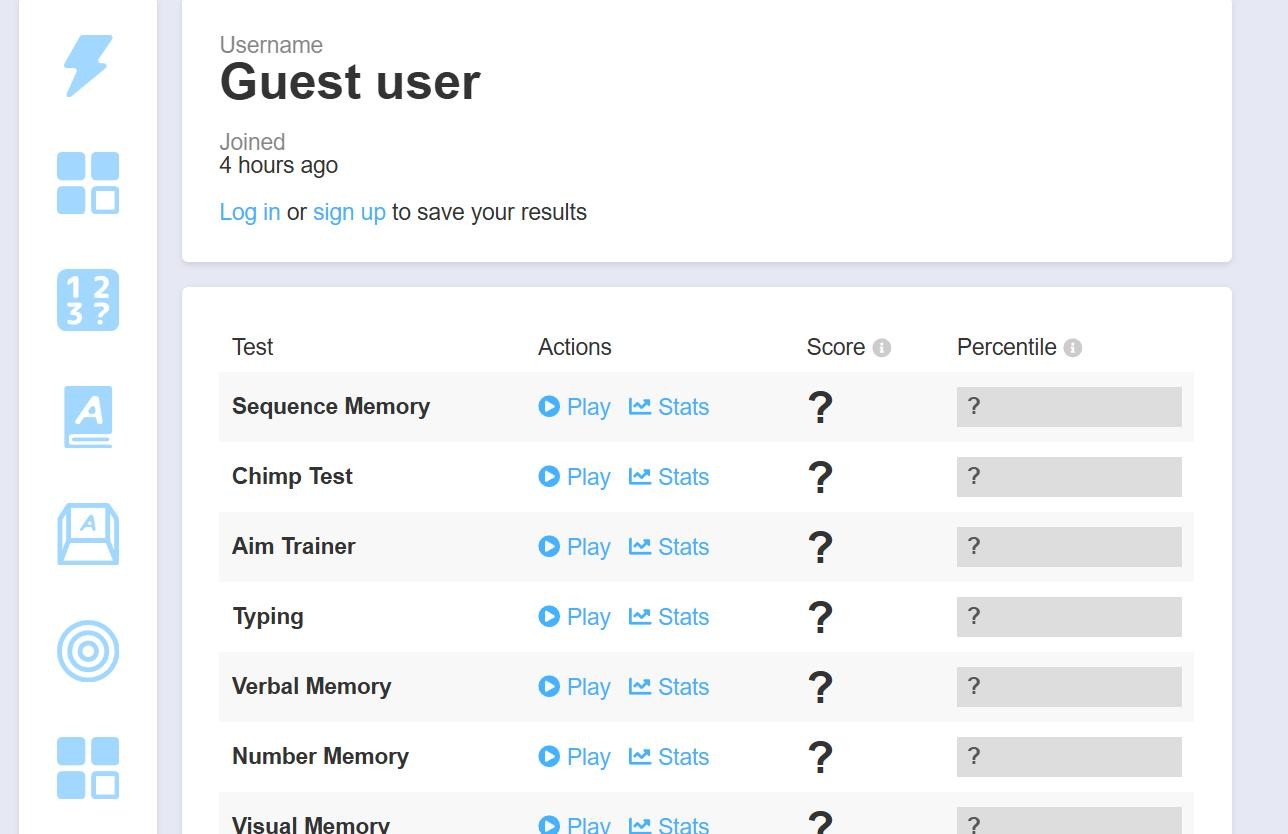Click the squares icon below the lightning bolt
The width and height of the screenshot is (1288, 834).
(x=88, y=183)
